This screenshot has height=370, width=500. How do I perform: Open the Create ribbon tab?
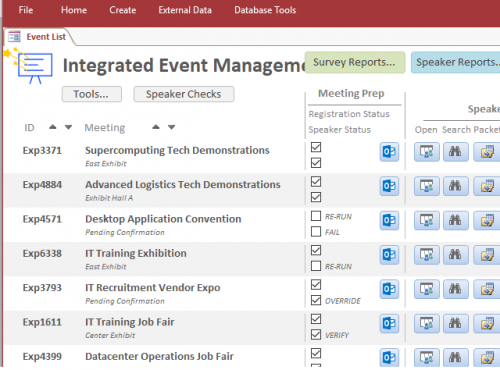123,10
